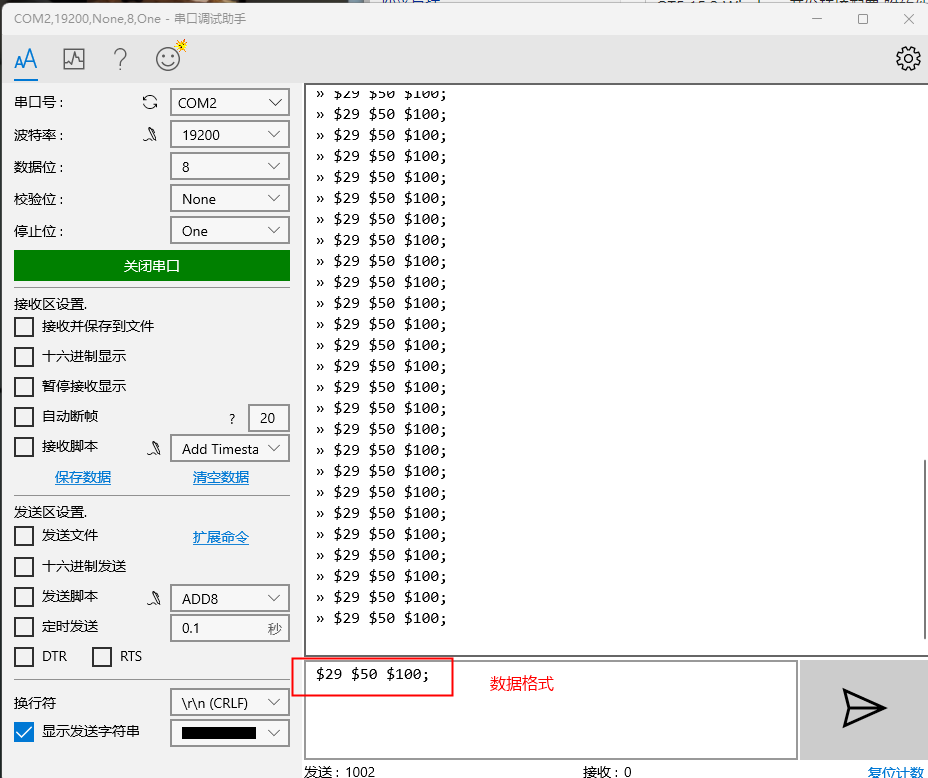Screen dimensions: 928x778
Task: Open 扩展命令 link
Action: tap(221, 537)
